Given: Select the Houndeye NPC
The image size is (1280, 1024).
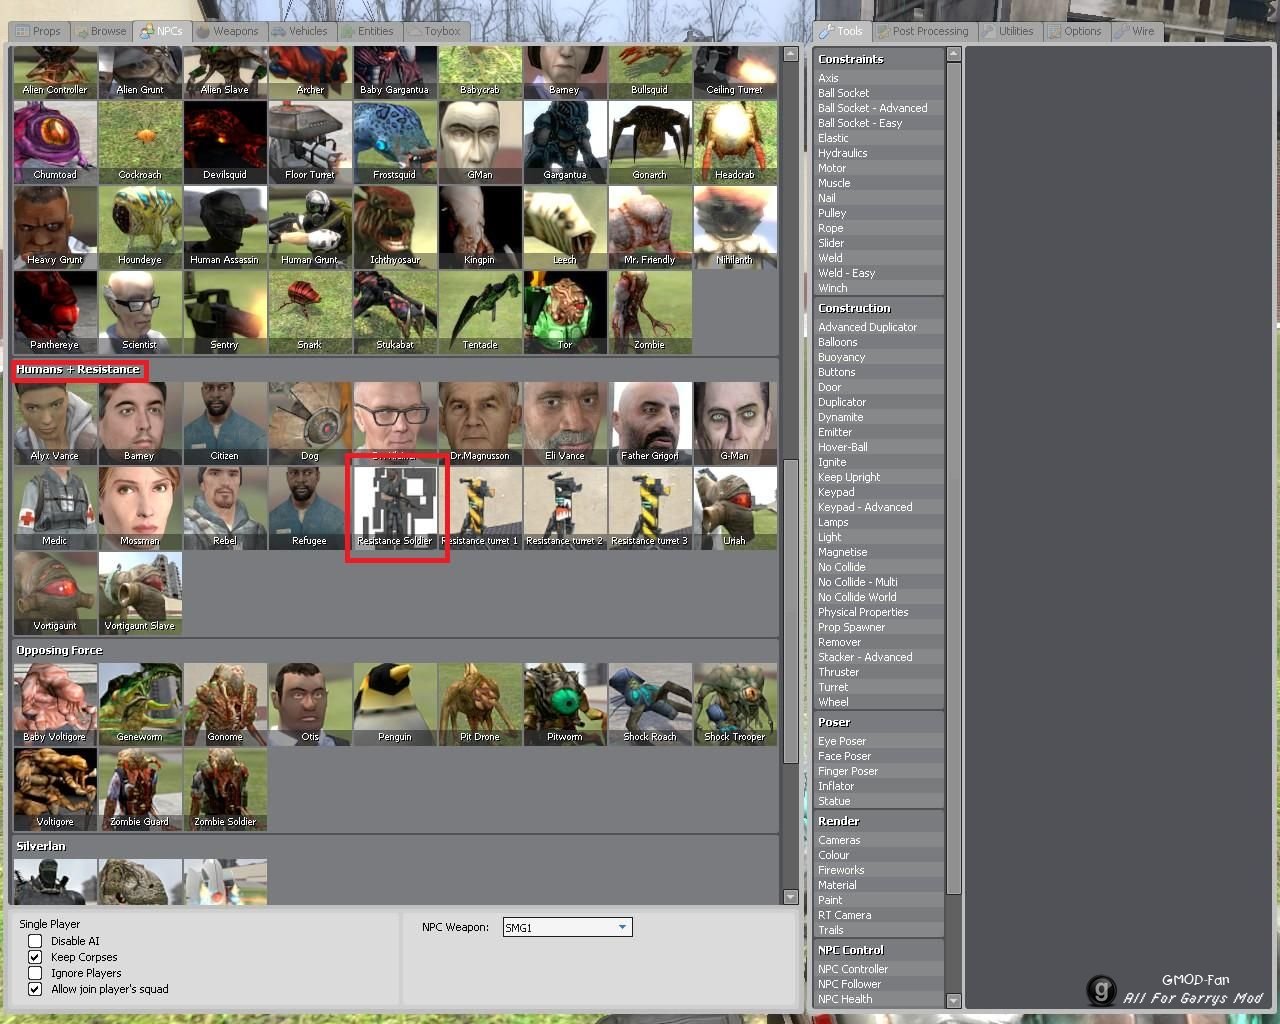Looking at the screenshot, I should (x=140, y=227).
